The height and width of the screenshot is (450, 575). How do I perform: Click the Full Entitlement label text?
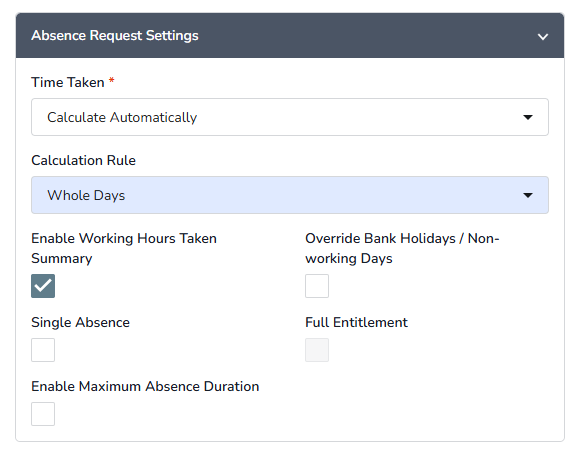pos(356,322)
